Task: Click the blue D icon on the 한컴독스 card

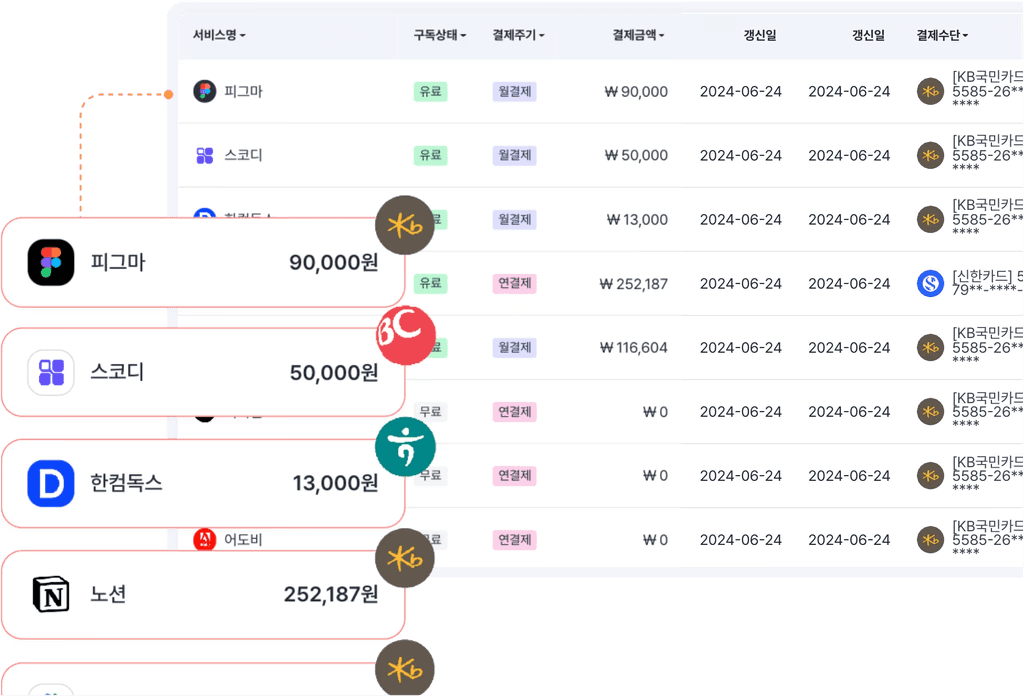Action: [51, 483]
